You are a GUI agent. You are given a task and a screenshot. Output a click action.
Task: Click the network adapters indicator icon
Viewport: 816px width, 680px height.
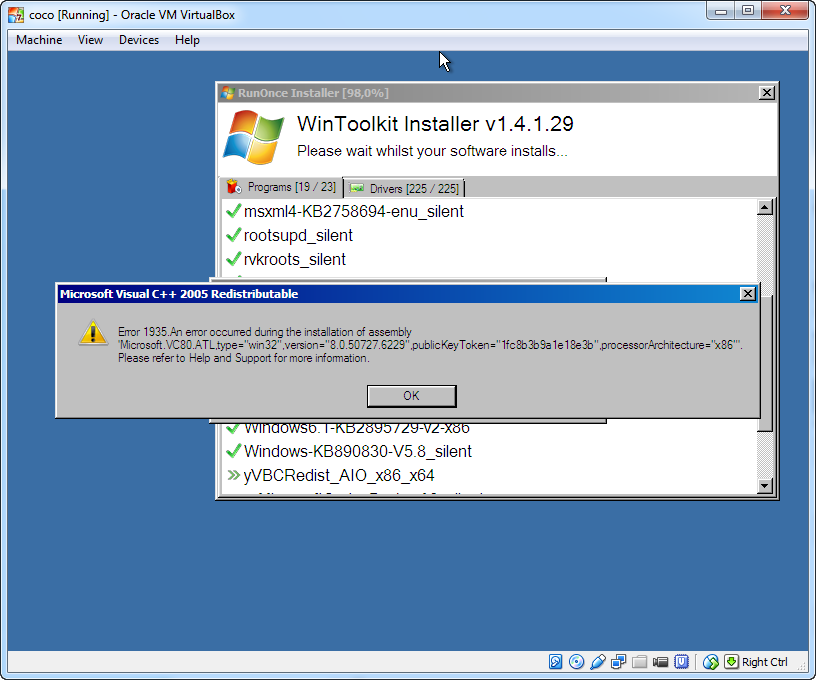pyautogui.click(x=618, y=662)
